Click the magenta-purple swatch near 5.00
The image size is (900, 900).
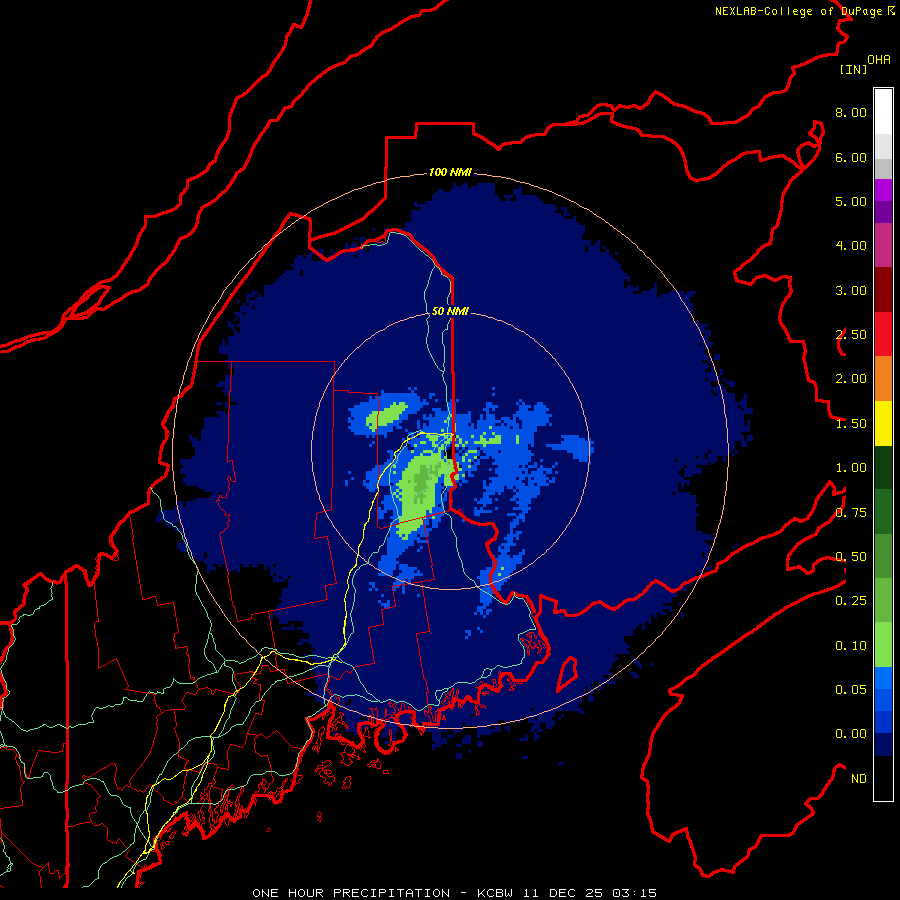tap(883, 190)
